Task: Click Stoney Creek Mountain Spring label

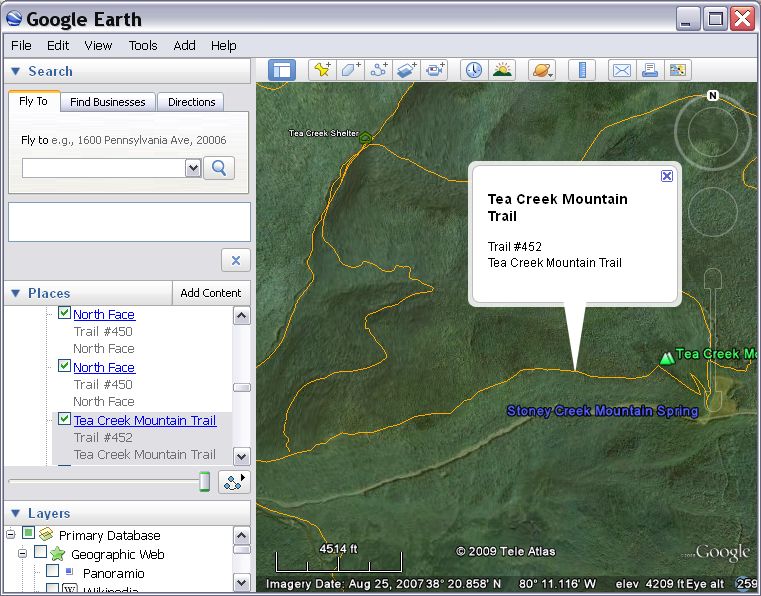Action: point(602,411)
